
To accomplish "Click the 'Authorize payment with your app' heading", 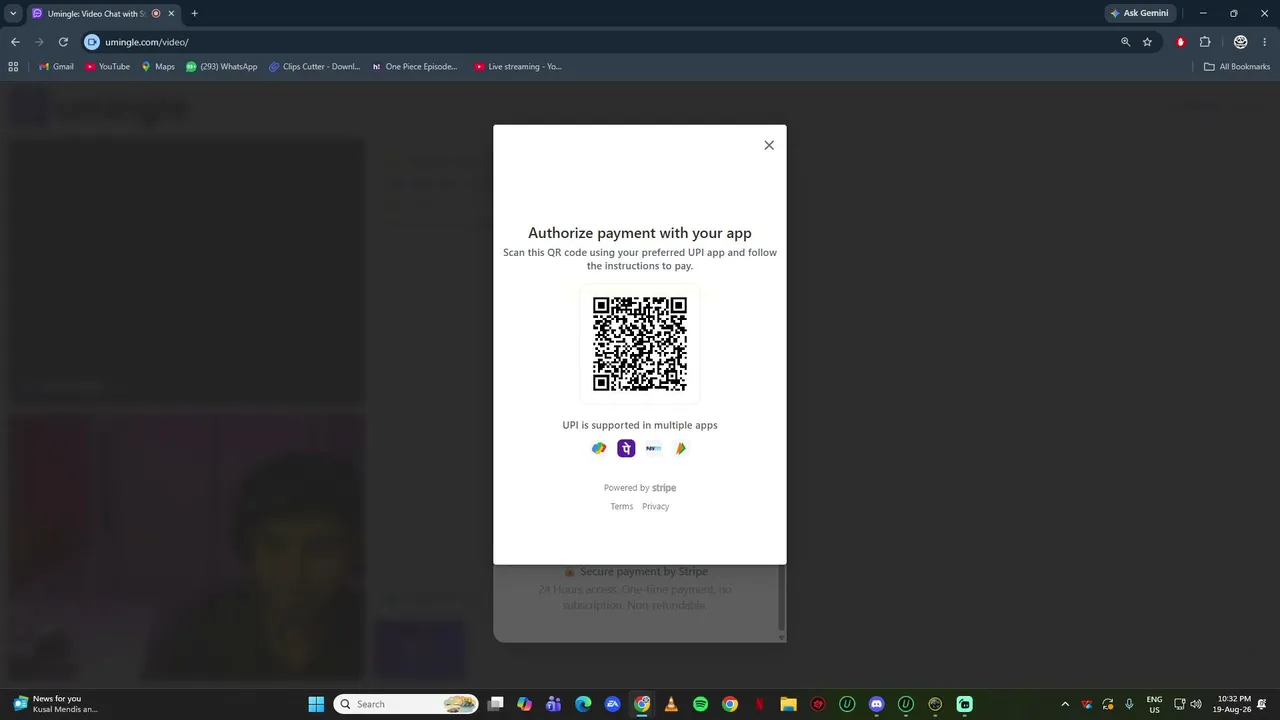I will 640,233.
